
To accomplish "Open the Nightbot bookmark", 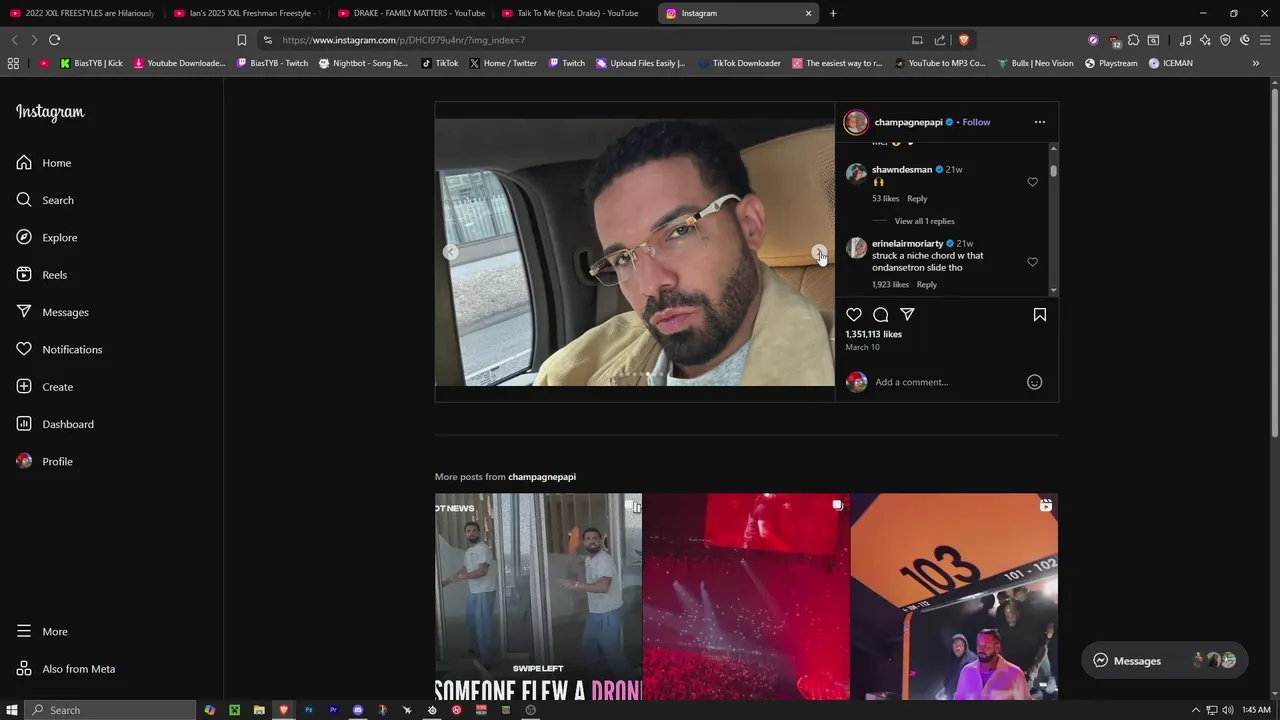I will pyautogui.click(x=363, y=63).
